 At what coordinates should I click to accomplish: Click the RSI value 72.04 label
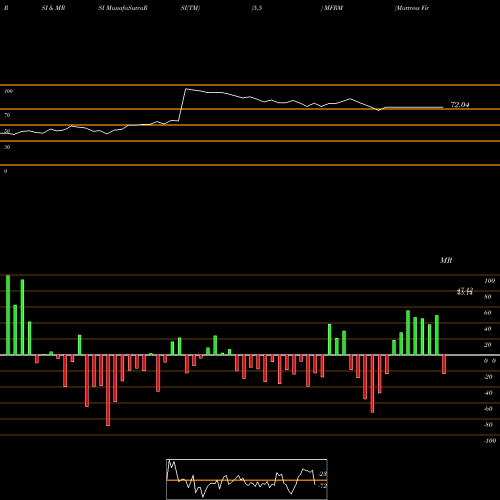[x=460, y=105]
